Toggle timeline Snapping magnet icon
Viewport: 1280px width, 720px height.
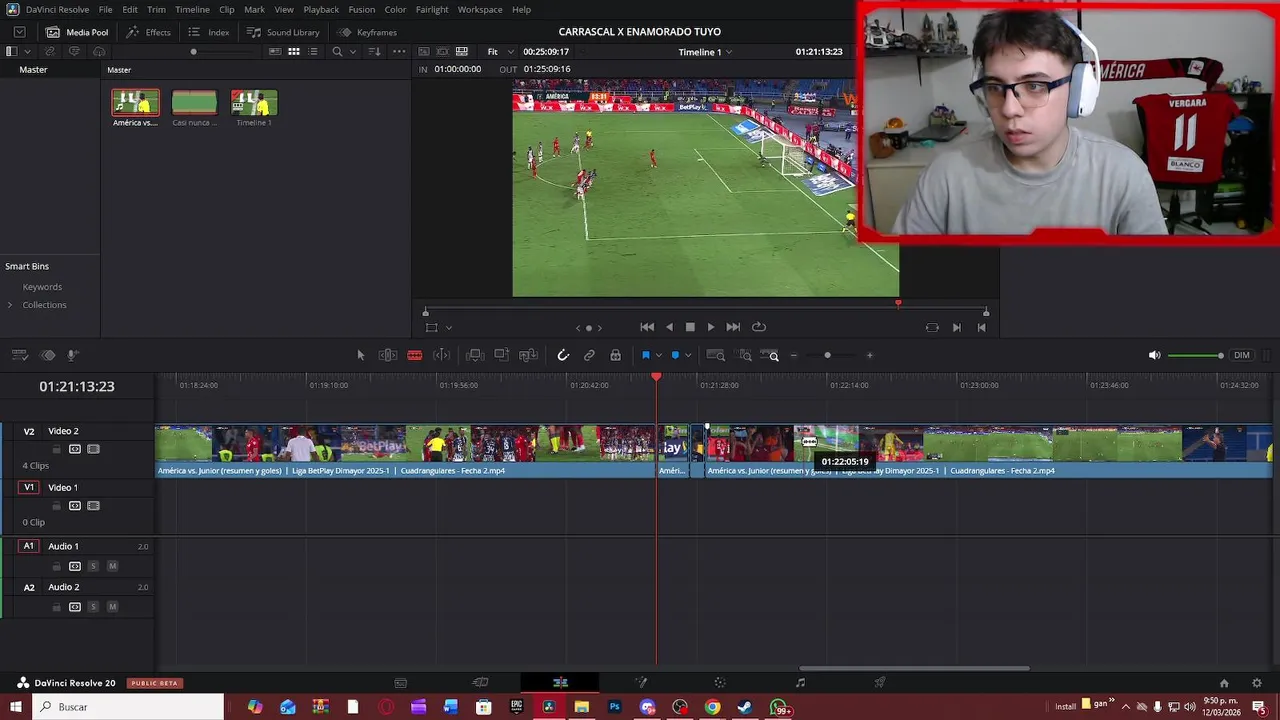tap(563, 355)
